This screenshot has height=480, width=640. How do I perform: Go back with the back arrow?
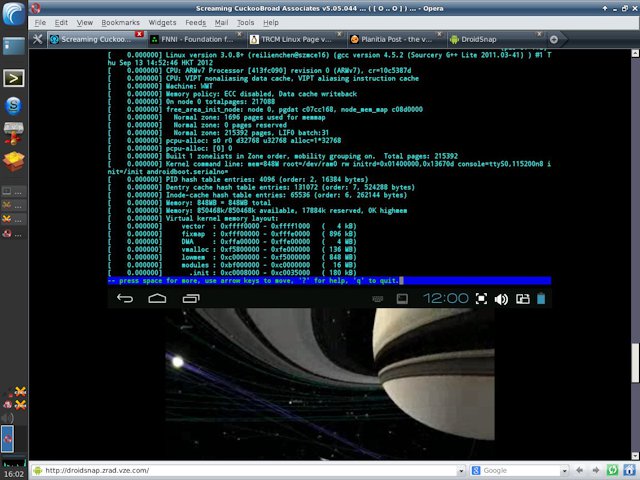[x=579, y=470]
